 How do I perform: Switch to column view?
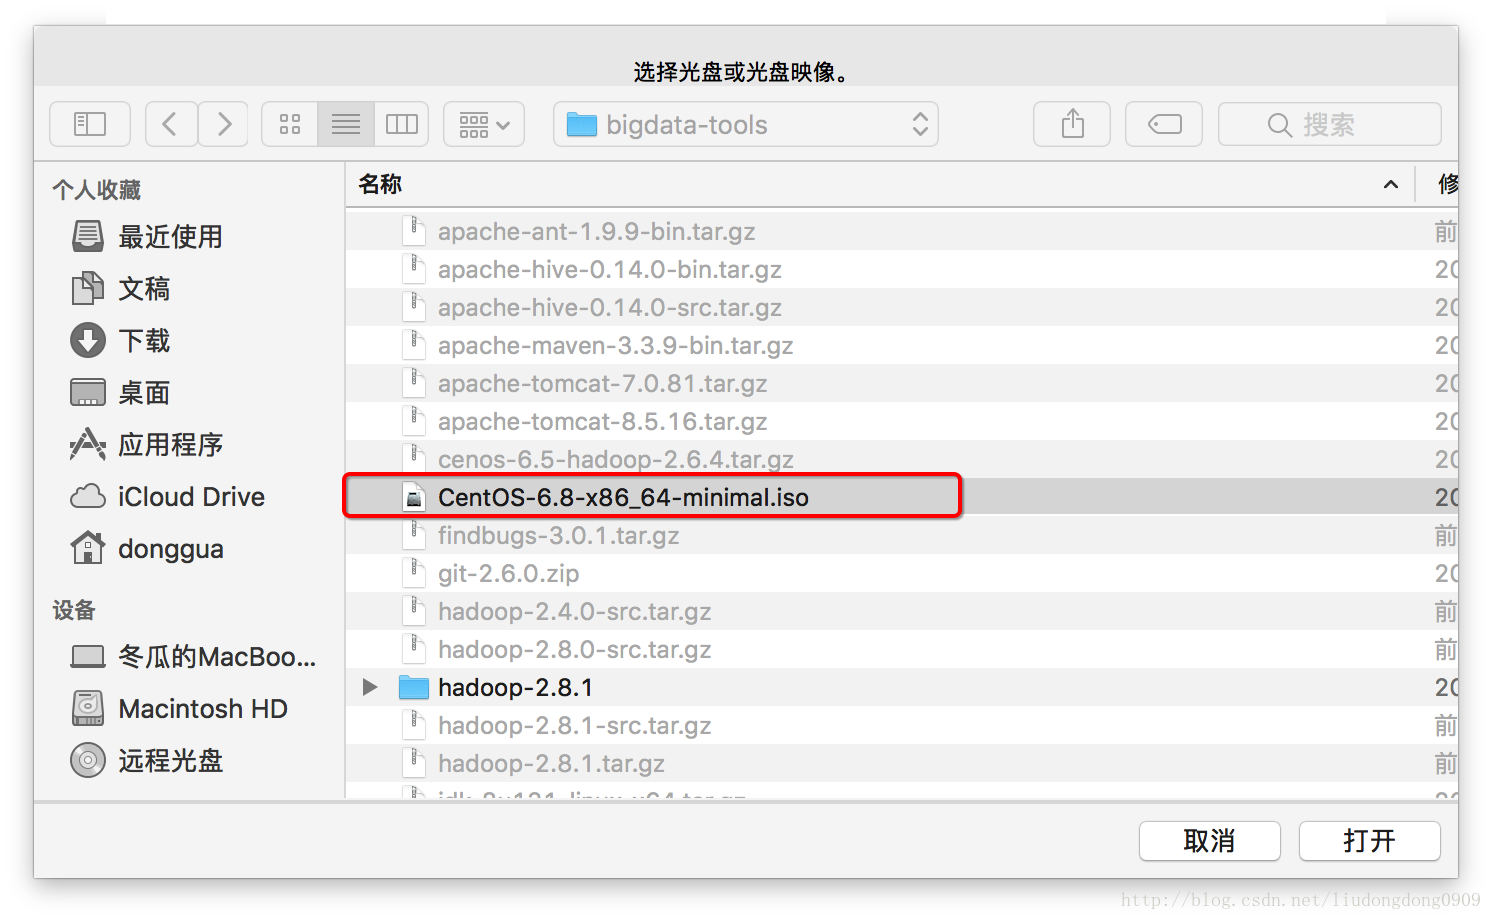tap(401, 124)
